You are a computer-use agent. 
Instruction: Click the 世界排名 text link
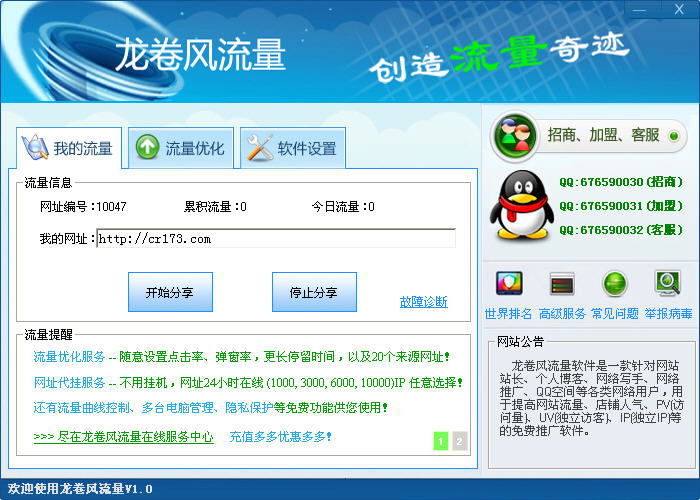tap(508, 313)
